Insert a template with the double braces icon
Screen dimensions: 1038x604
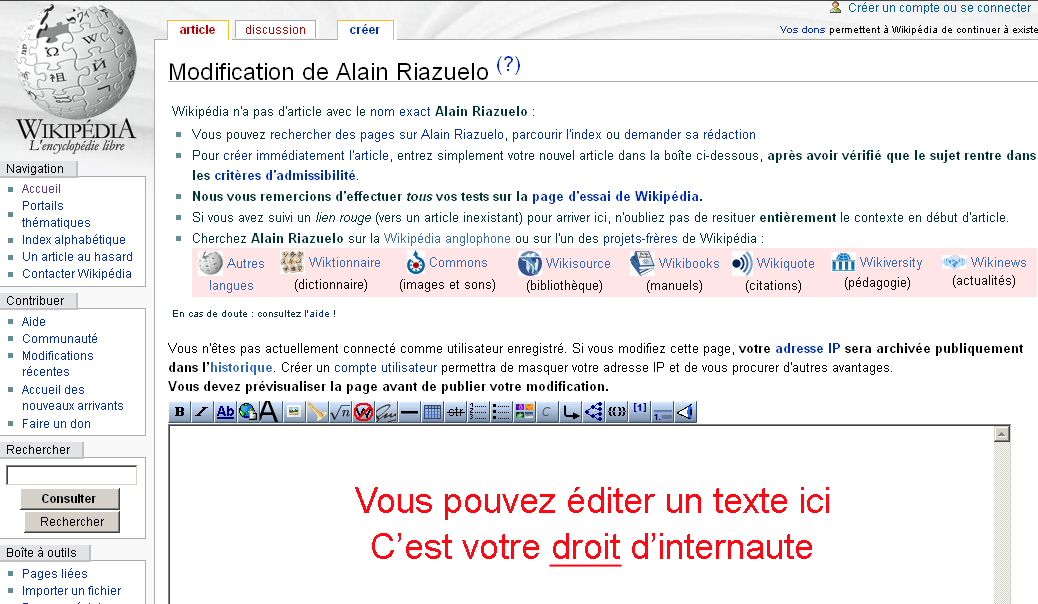(x=616, y=412)
